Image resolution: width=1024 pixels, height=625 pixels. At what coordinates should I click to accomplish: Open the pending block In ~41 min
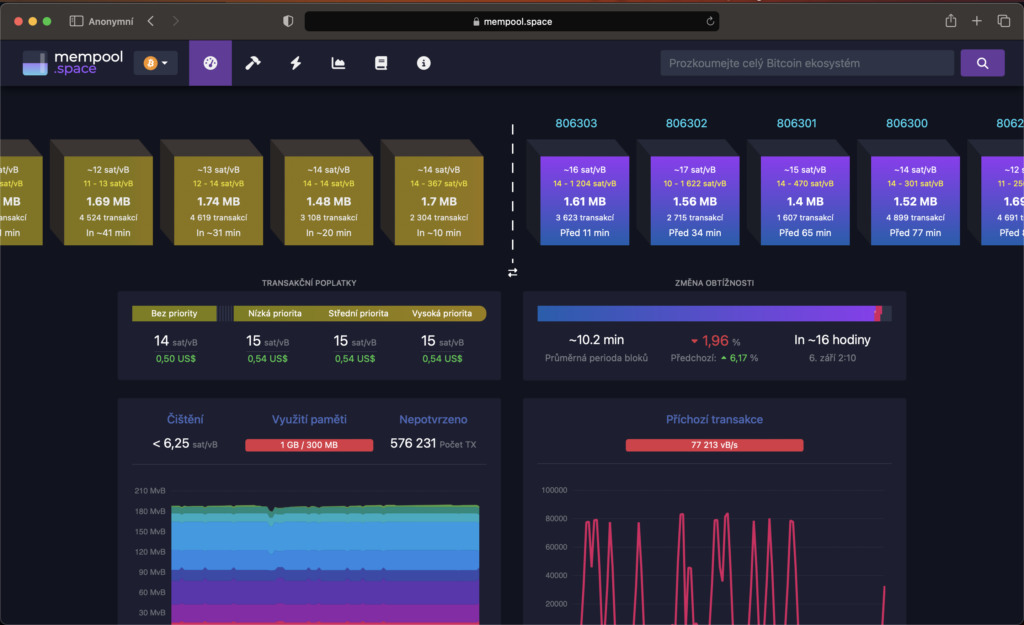pos(108,200)
